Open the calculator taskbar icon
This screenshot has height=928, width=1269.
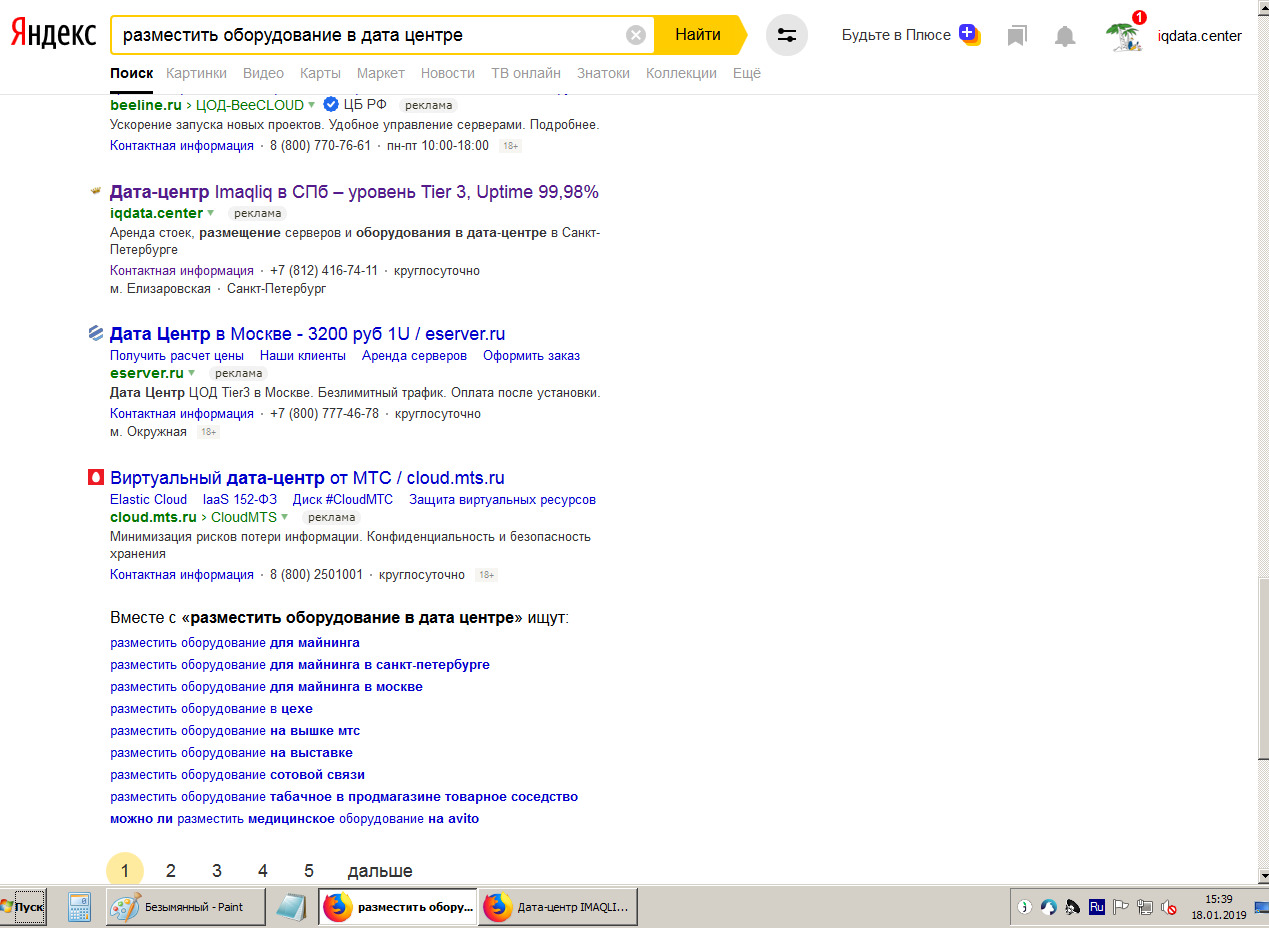click(80, 907)
